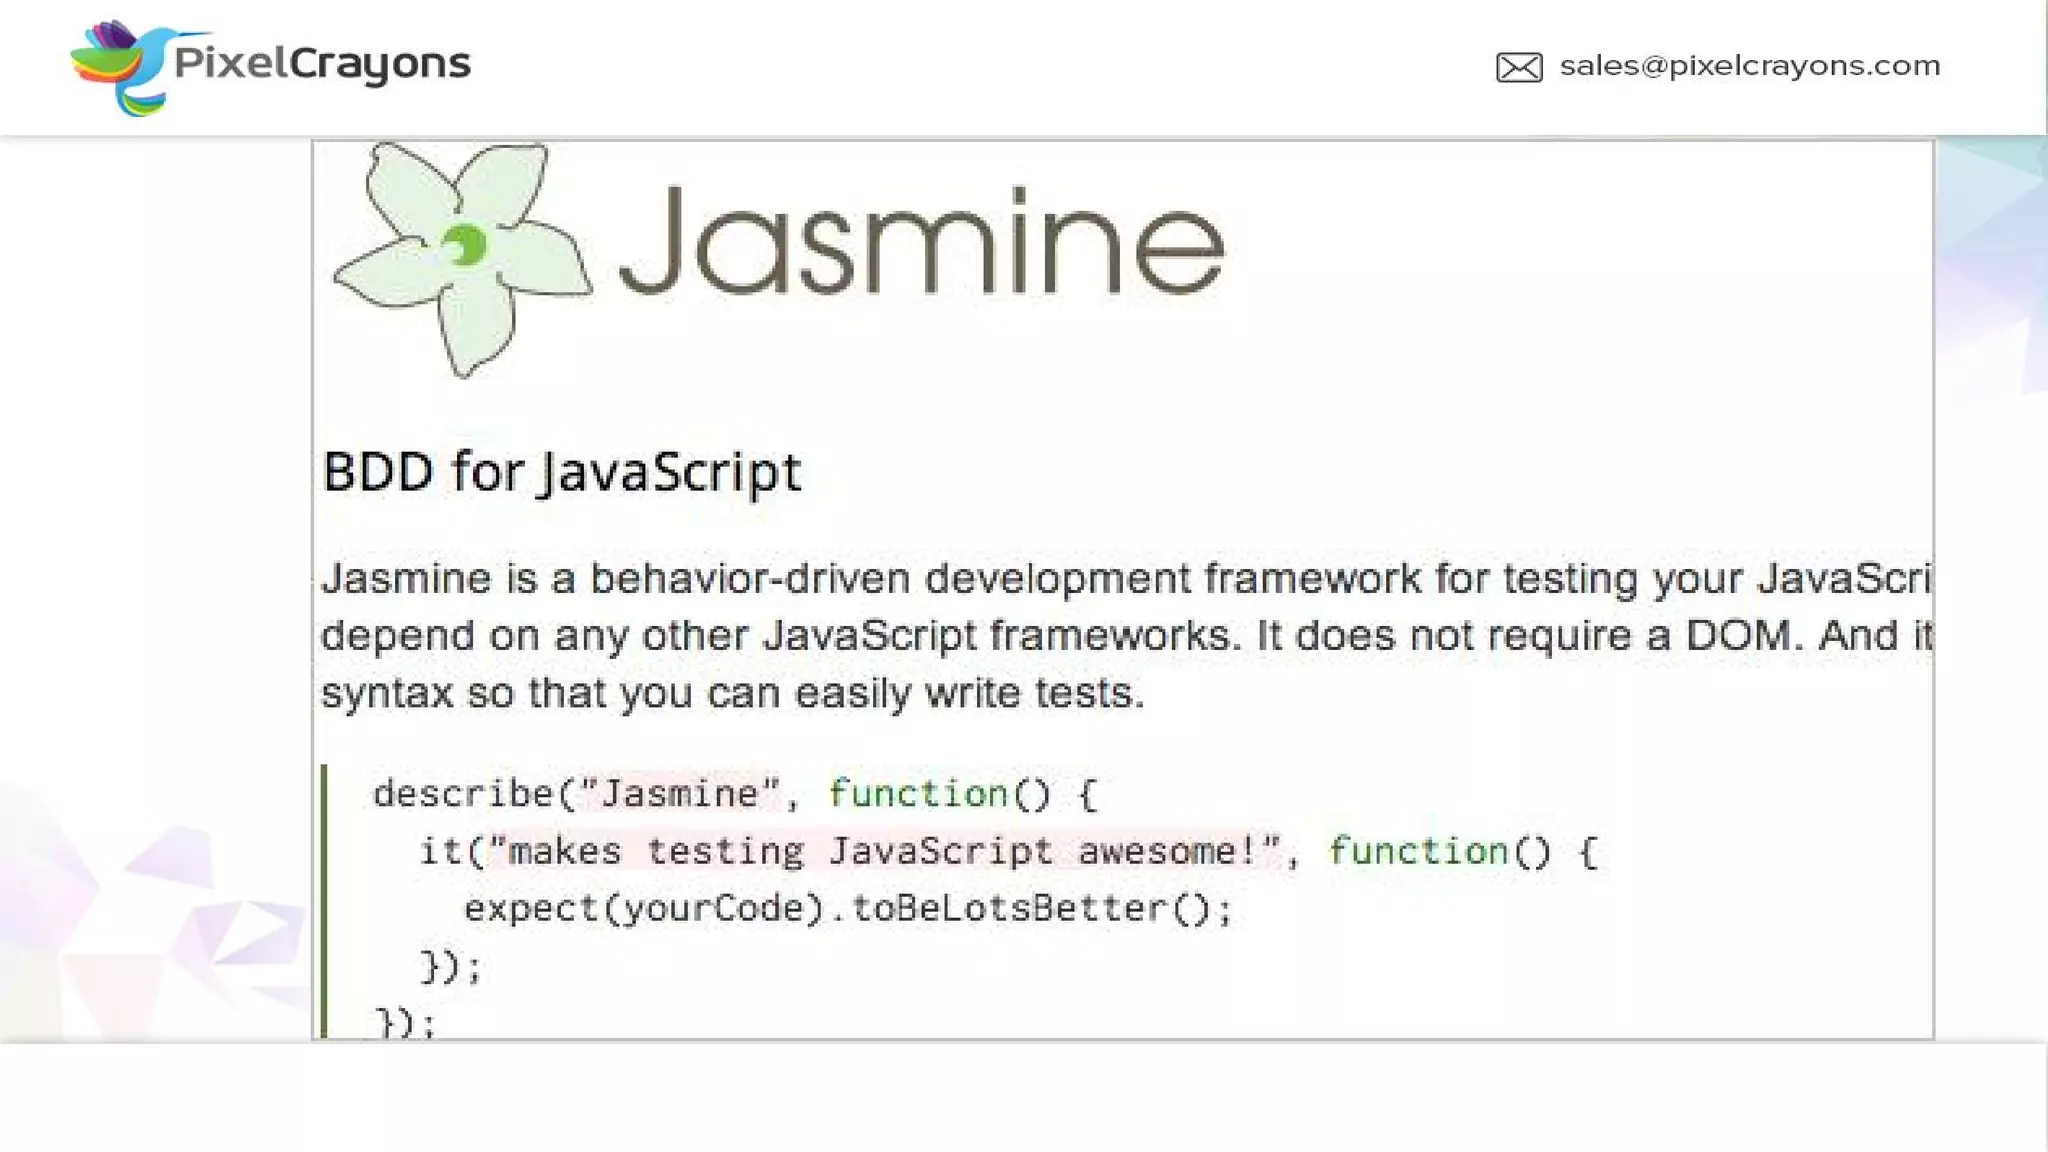Click the green vertical bar beside code
The height and width of the screenshot is (1152, 2048).
coord(324,900)
